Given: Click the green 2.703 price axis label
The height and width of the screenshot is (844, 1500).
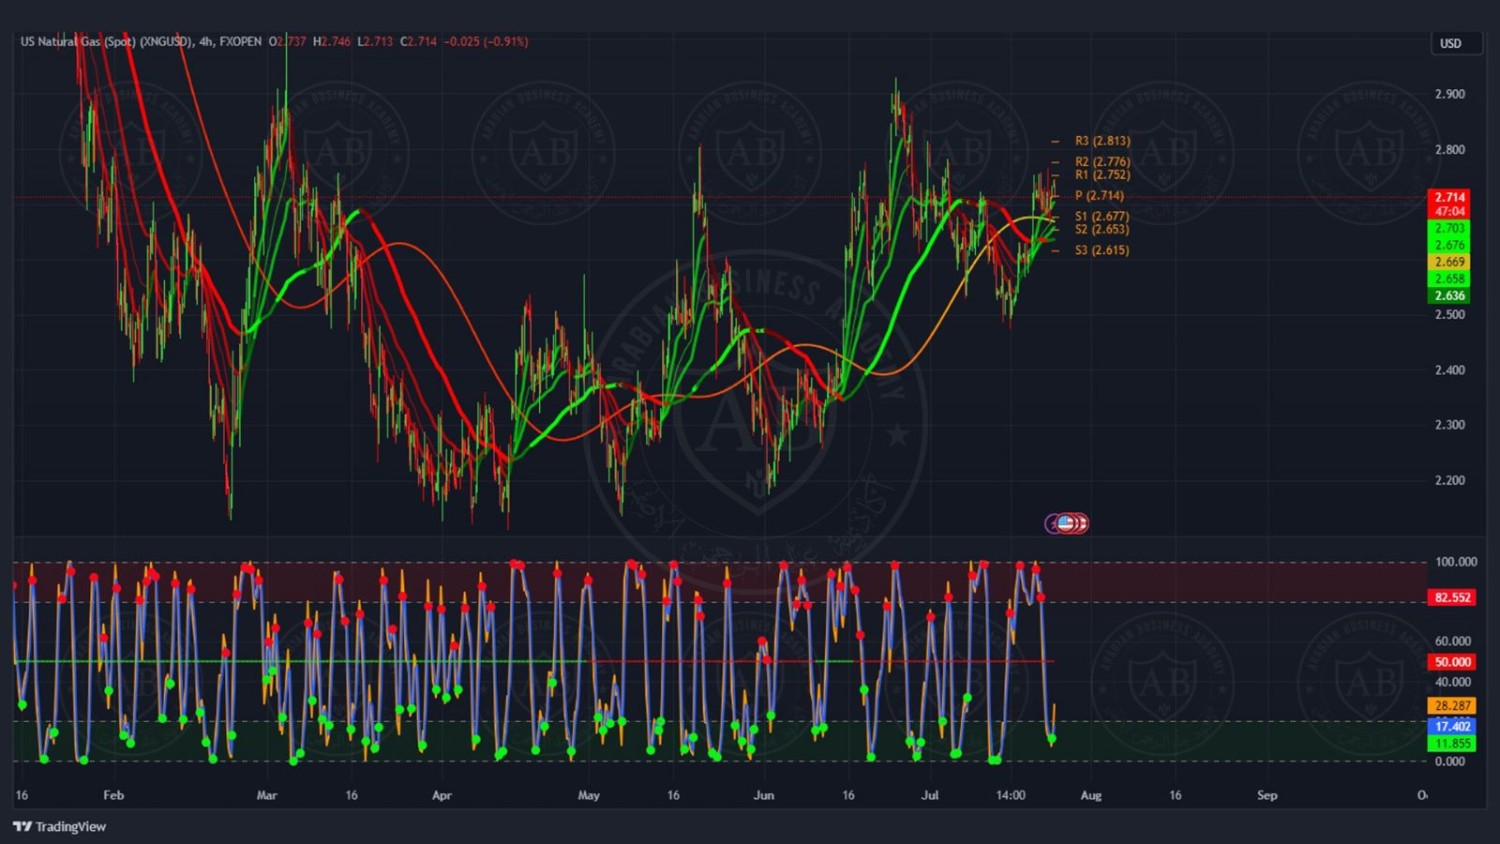Looking at the screenshot, I should click(x=1450, y=229).
